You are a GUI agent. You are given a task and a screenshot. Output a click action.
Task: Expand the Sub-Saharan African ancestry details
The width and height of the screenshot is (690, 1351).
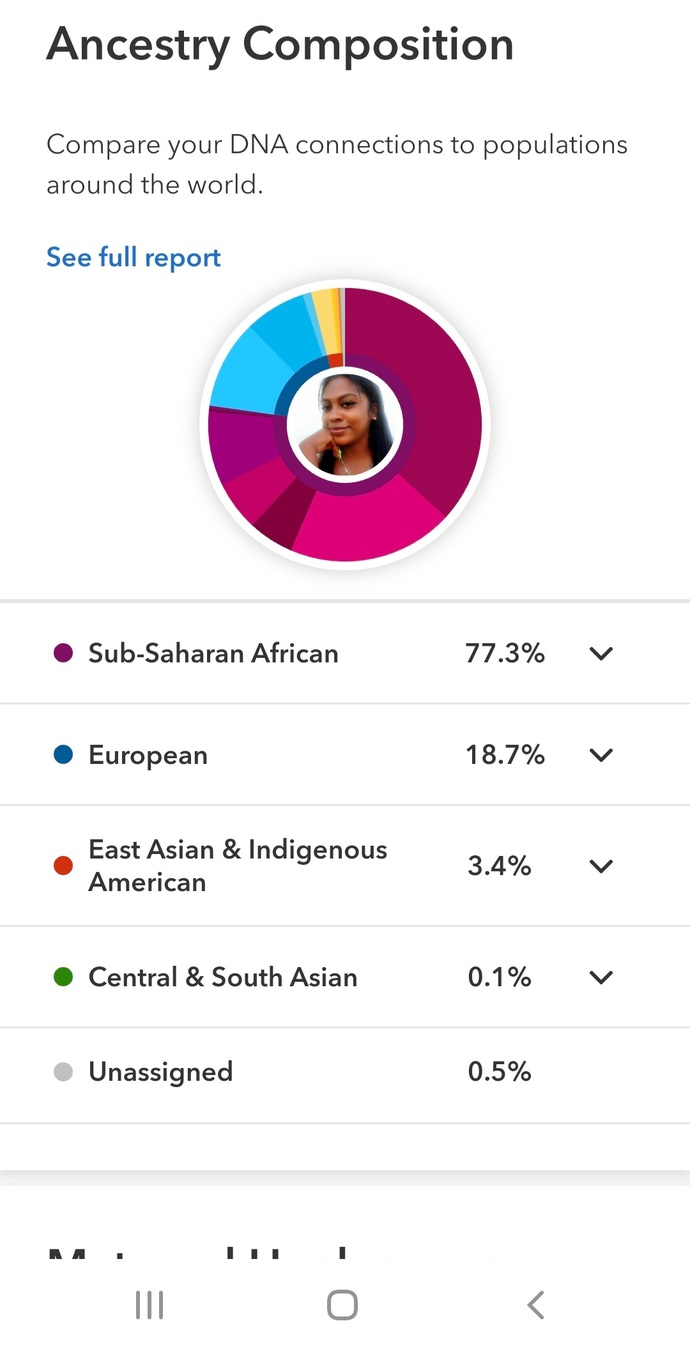600,653
